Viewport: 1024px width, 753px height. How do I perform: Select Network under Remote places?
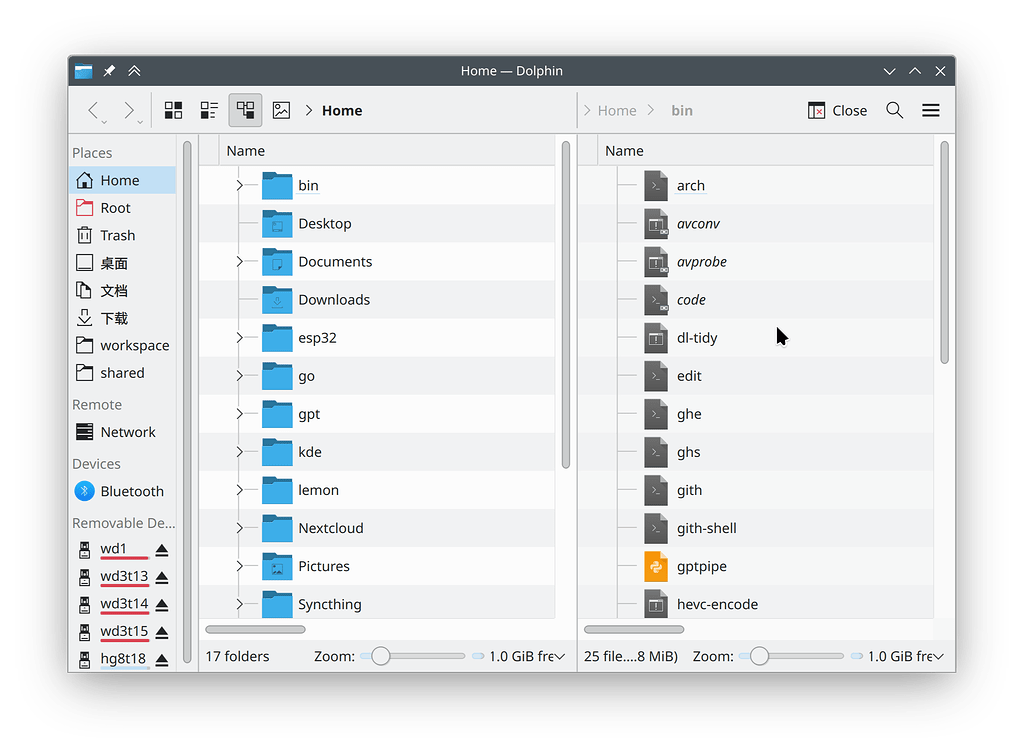127,432
